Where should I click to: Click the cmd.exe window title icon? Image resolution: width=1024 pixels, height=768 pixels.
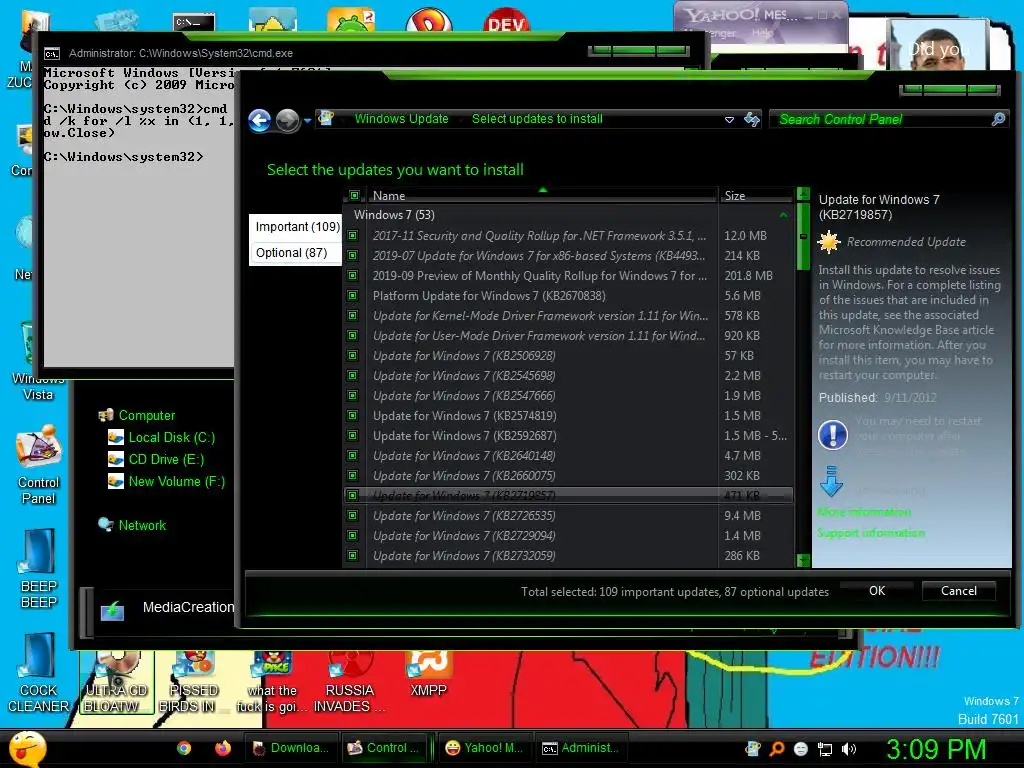(x=52, y=54)
